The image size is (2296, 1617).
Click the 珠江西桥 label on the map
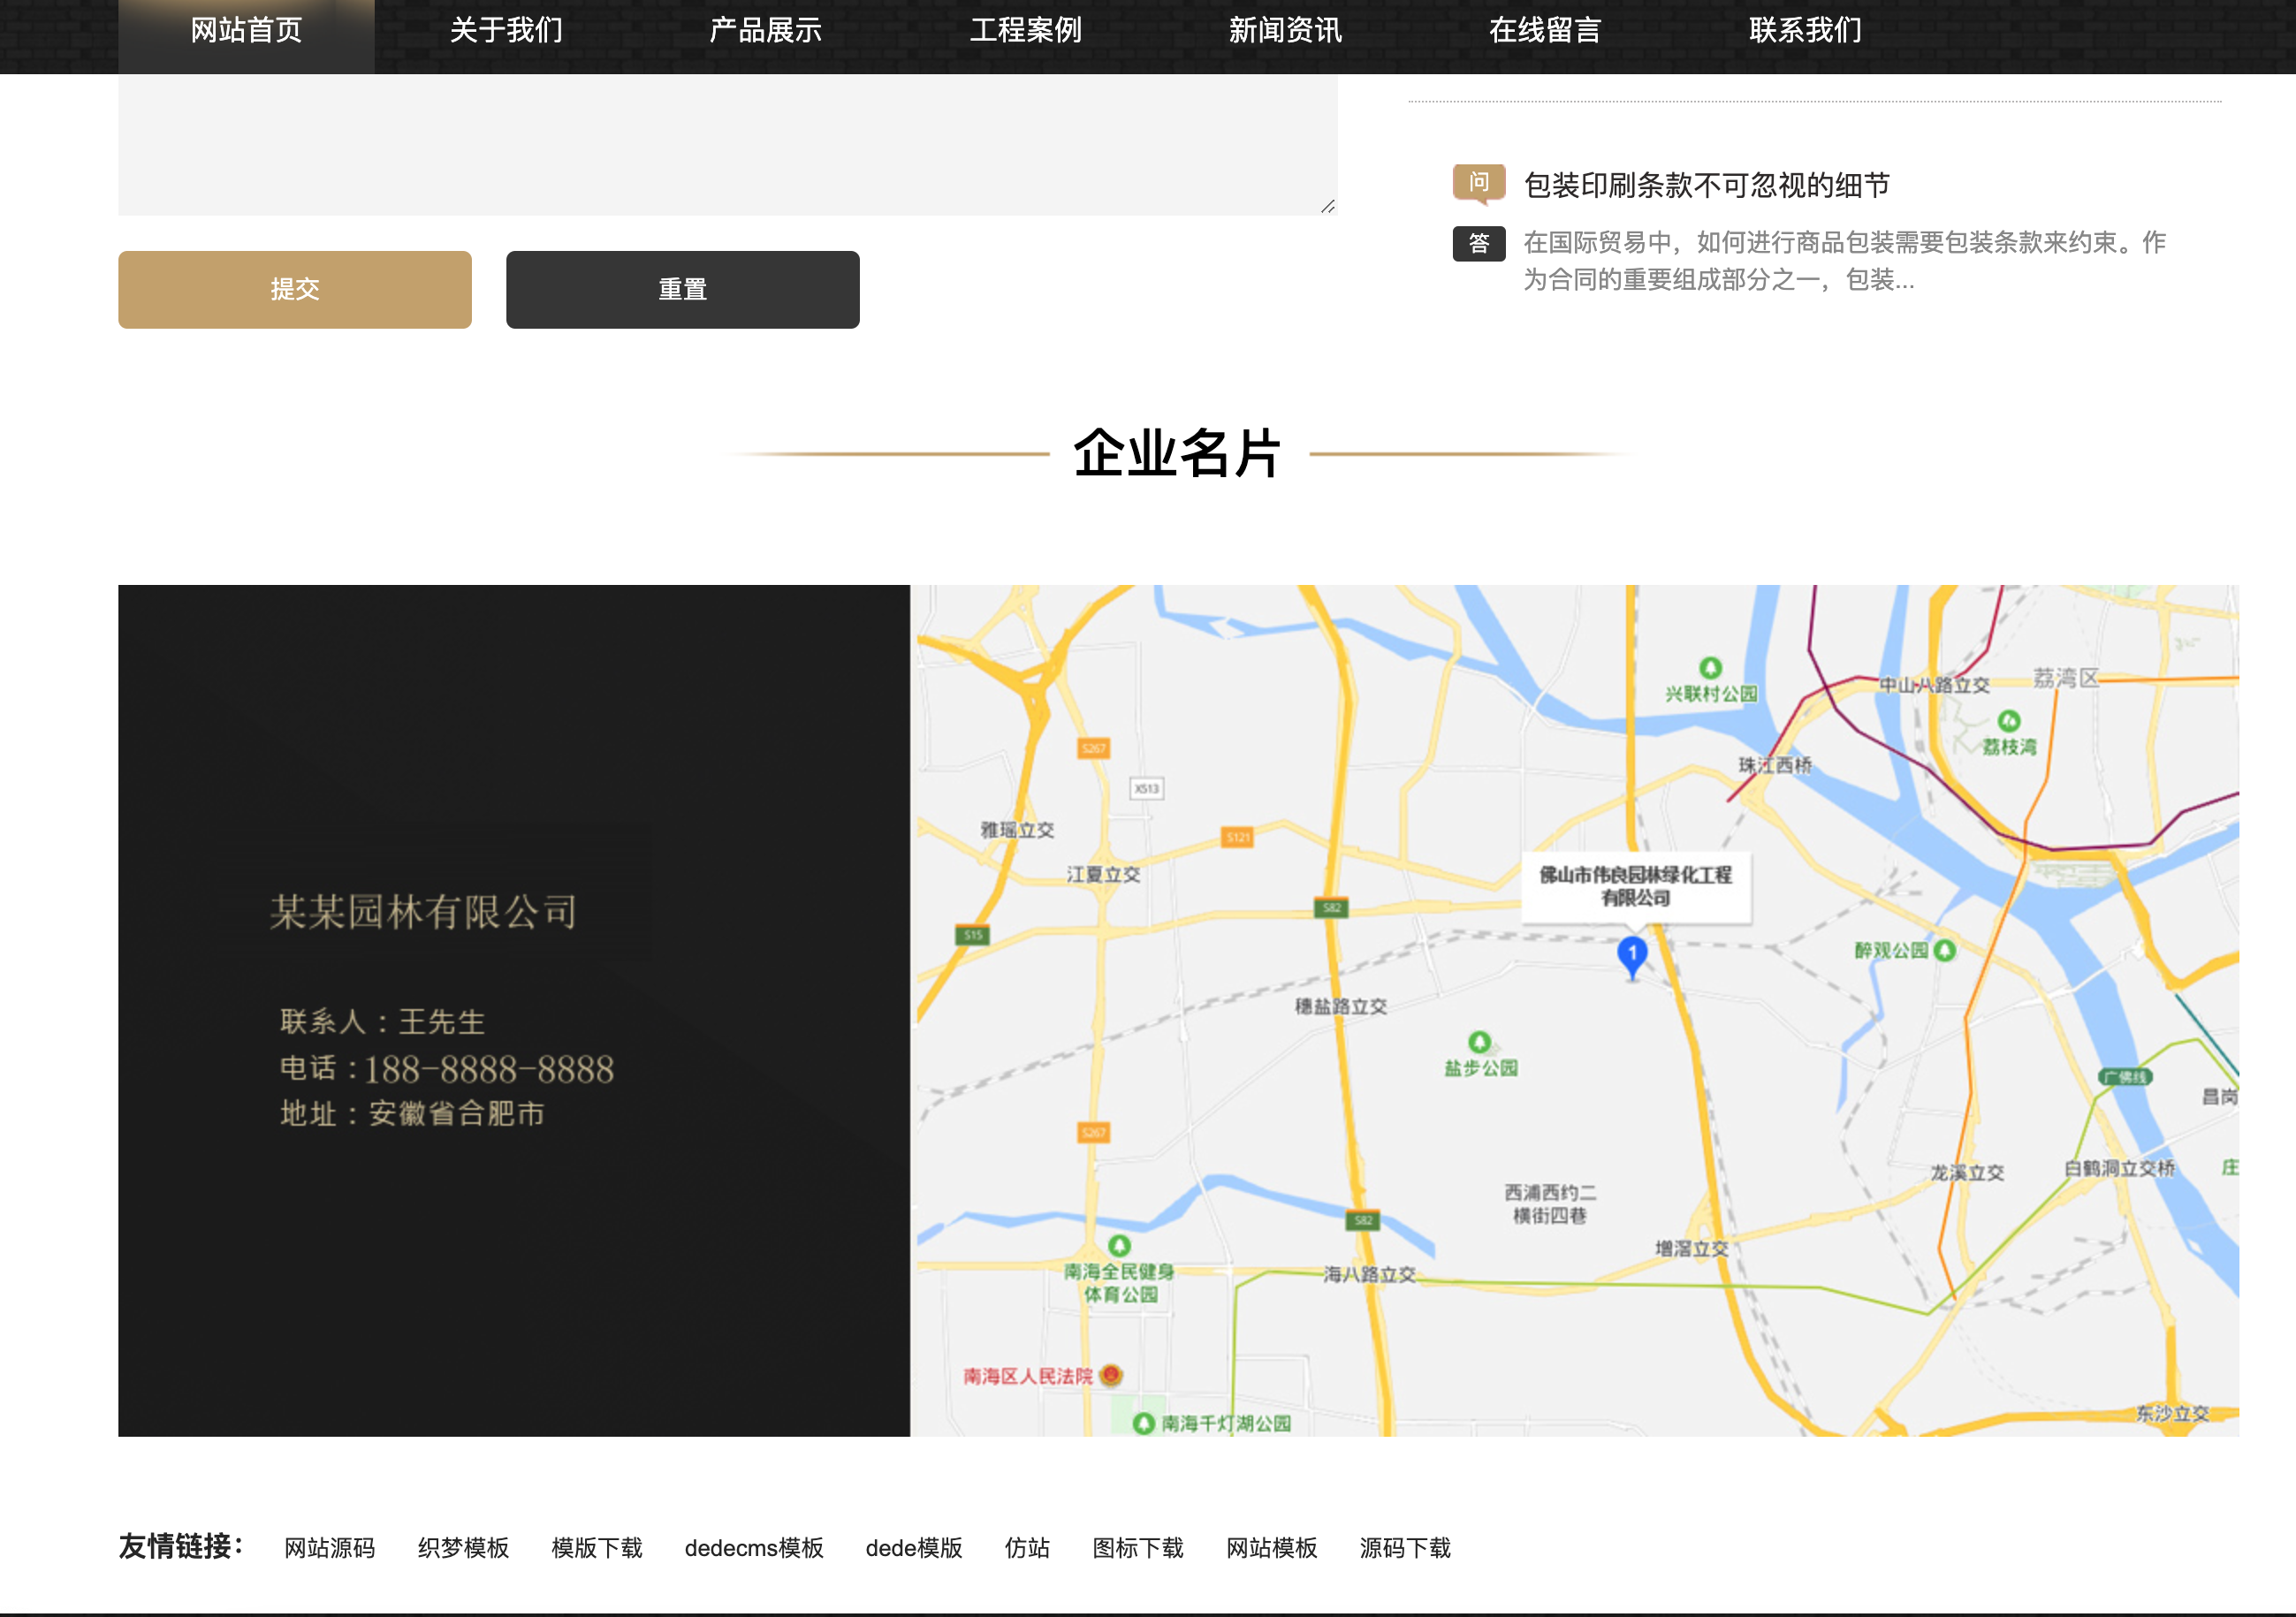coord(1775,765)
